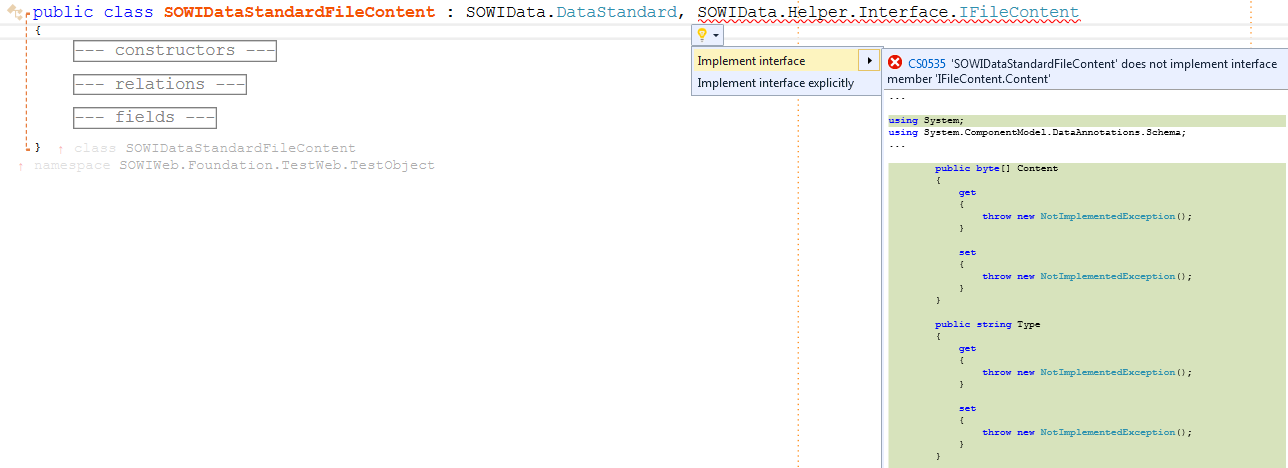Click the class SOWIDataStandardFileContent closing hint

click(x=214, y=148)
